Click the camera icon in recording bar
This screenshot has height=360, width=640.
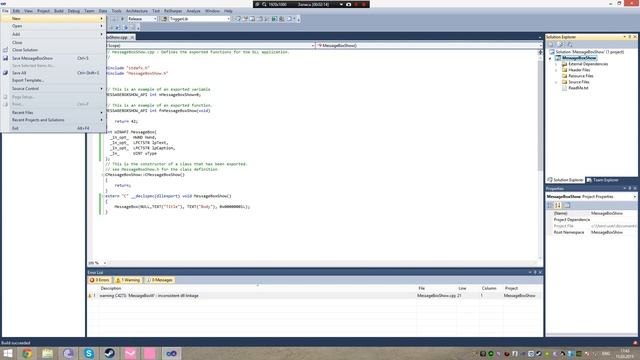[349, 4]
